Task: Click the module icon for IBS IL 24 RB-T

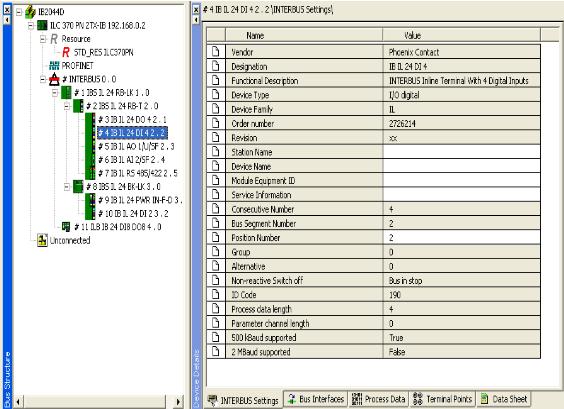Action: pyautogui.click(x=78, y=106)
